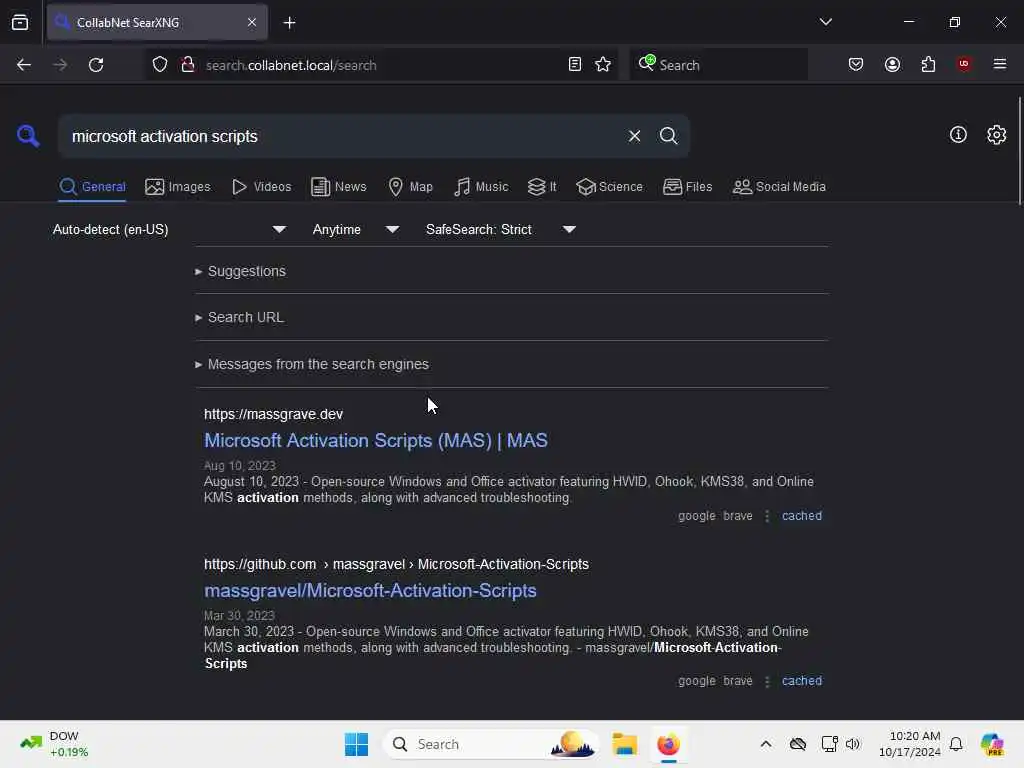Click the site security padlock icon
This screenshot has width=1024, height=768.
pos(187,65)
